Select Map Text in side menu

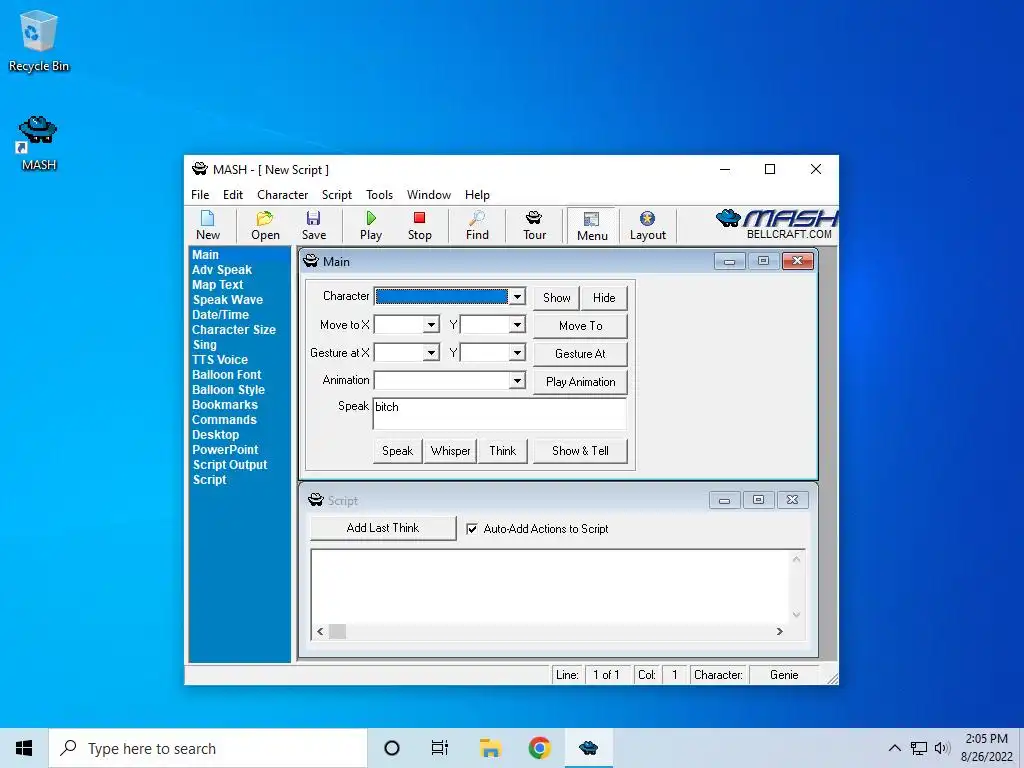click(x=217, y=285)
